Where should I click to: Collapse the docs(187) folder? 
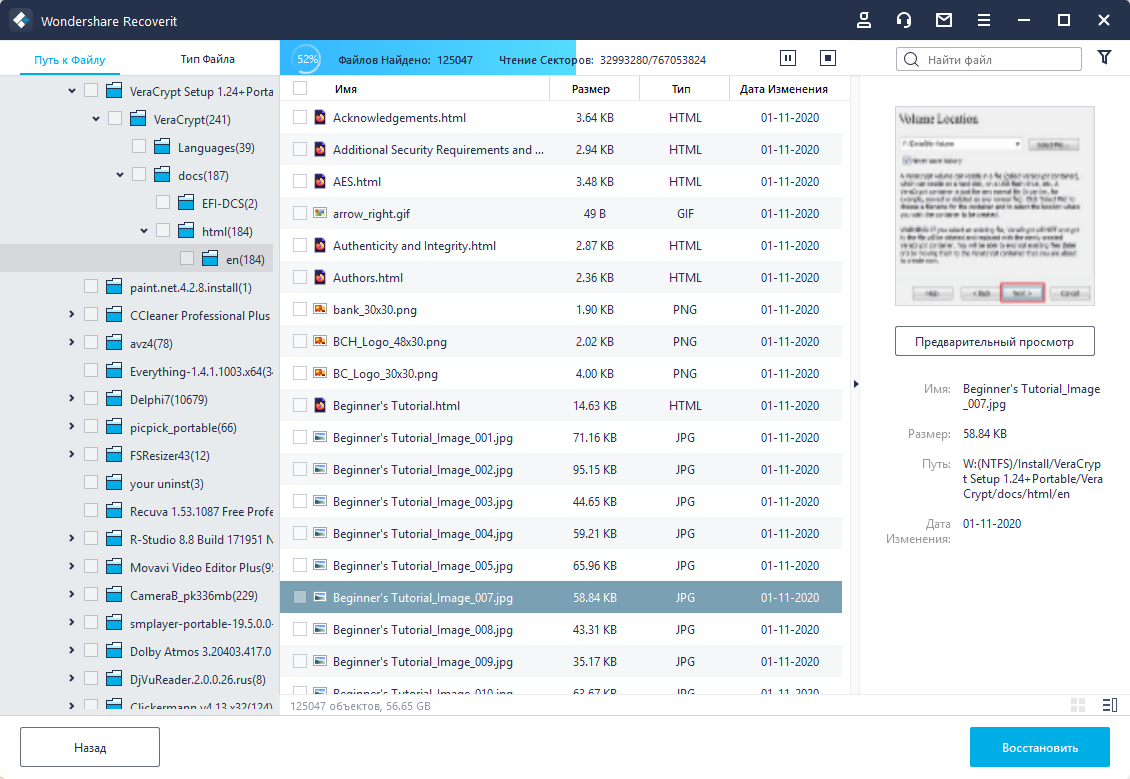(x=120, y=175)
